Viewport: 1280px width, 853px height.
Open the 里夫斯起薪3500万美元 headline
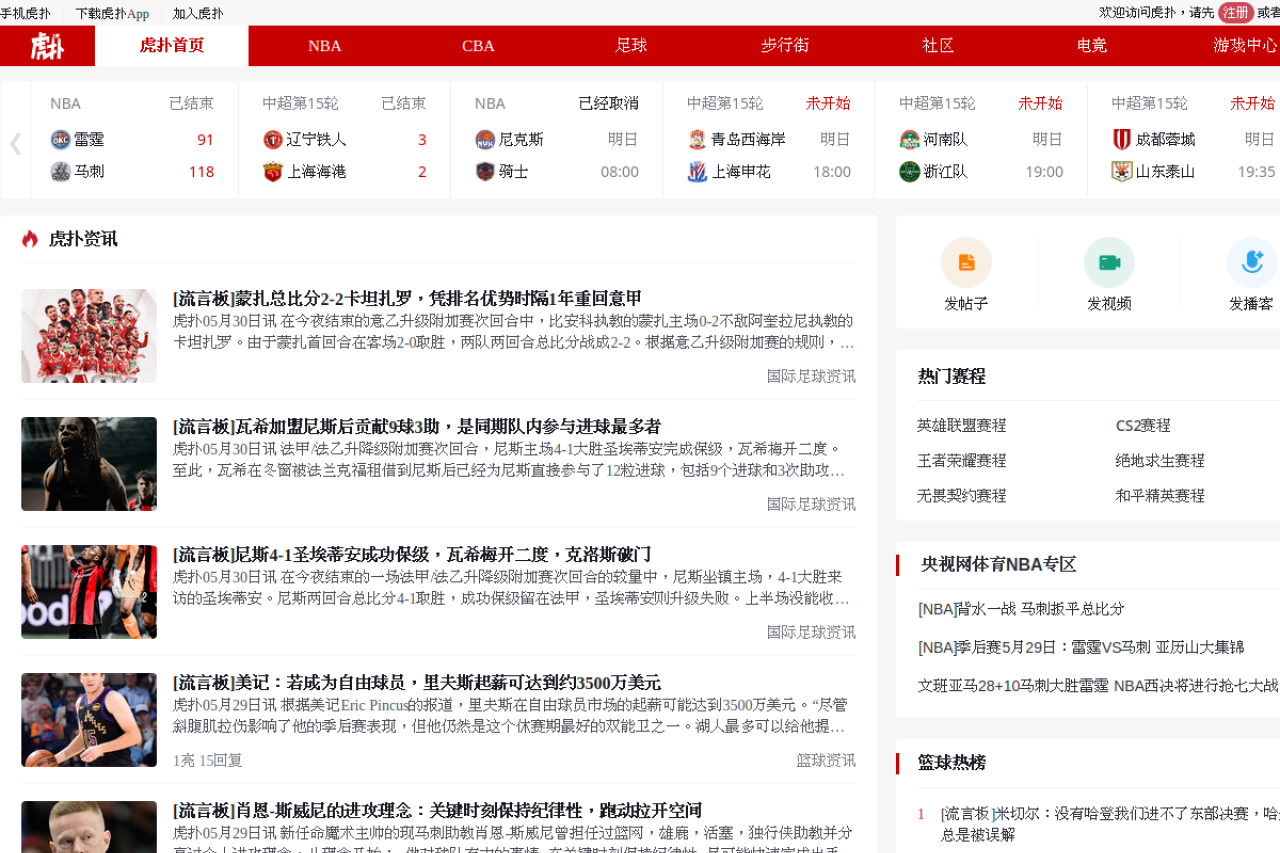tap(417, 683)
